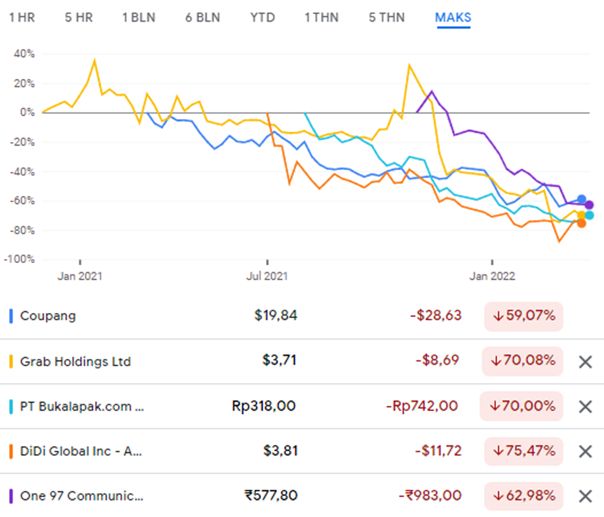The image size is (604, 517).
Task: Remove DiDi Global Inc from comparison
Action: 585,451
